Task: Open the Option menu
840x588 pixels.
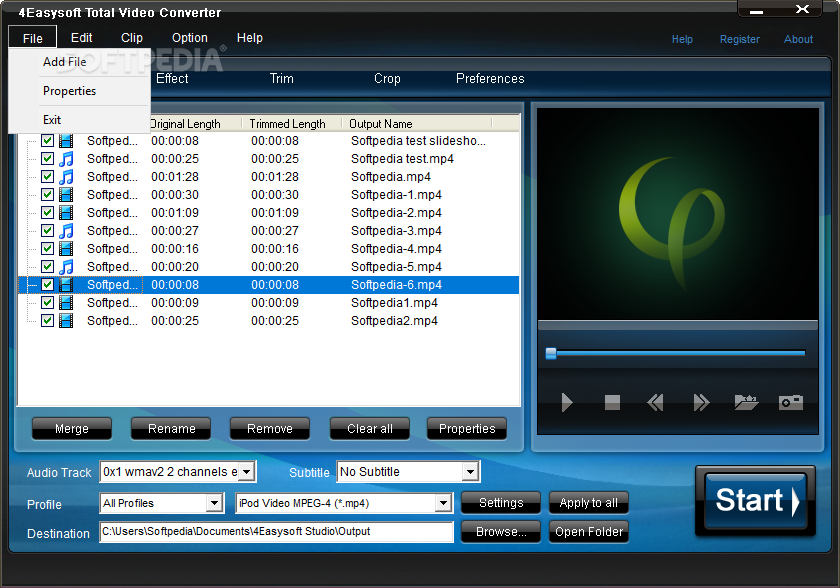Action: [x=190, y=38]
